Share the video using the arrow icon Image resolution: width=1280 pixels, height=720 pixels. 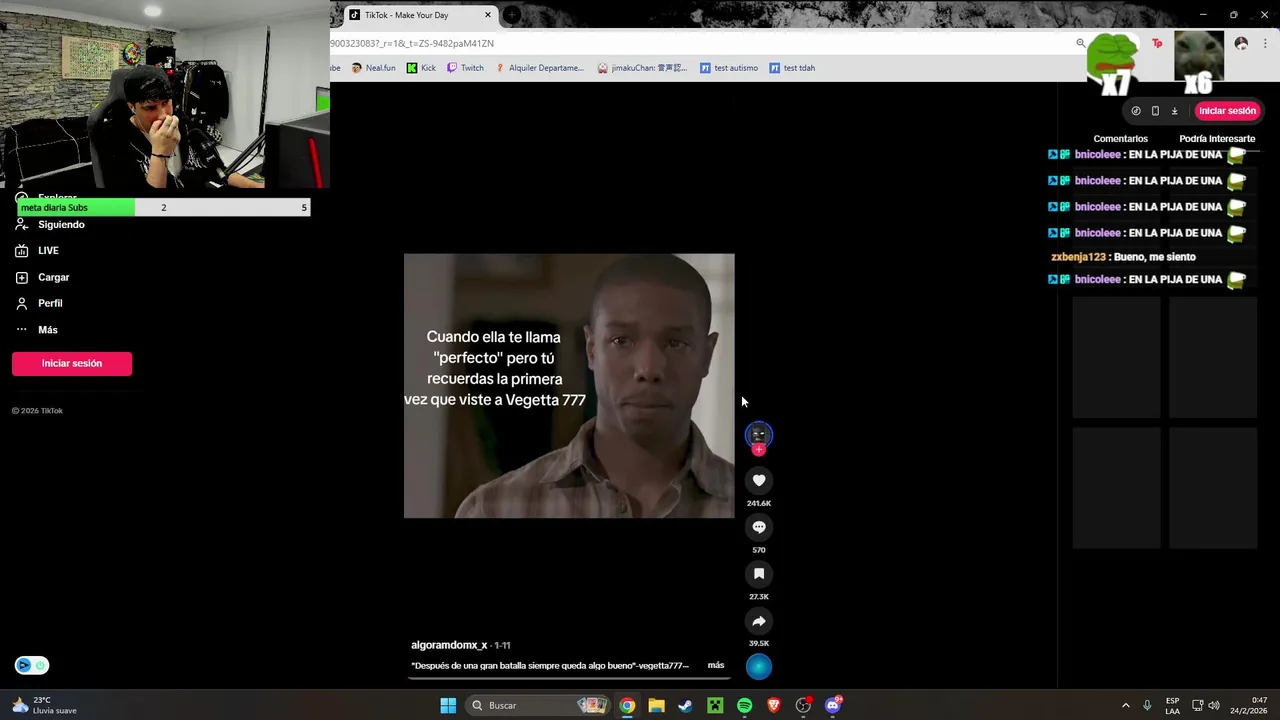point(759,621)
